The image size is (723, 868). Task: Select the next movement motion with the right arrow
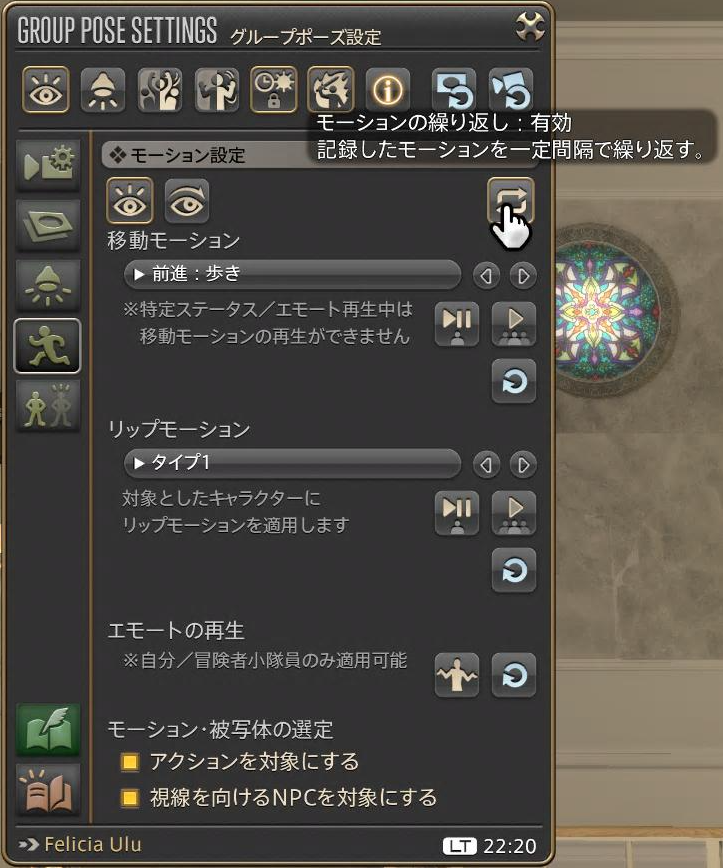click(523, 275)
